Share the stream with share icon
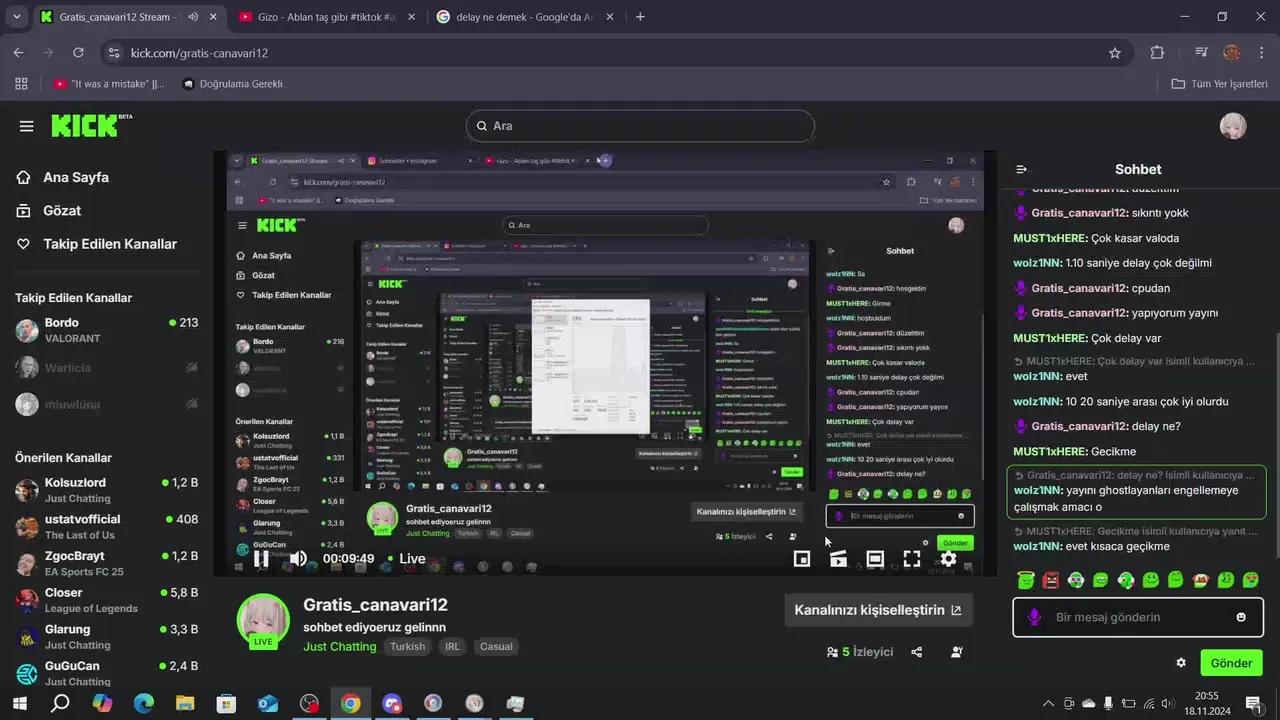This screenshot has height=720, width=1280. coord(917,652)
